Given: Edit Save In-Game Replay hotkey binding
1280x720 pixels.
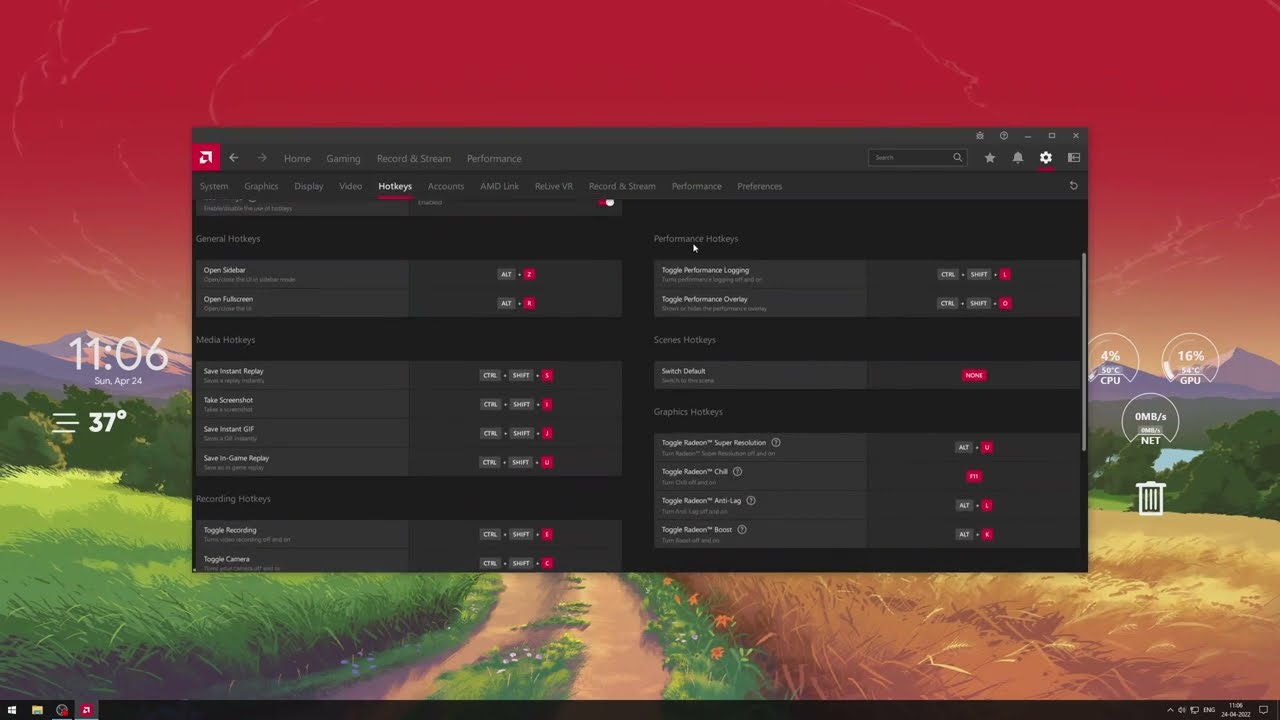Looking at the screenshot, I should pos(516,462).
